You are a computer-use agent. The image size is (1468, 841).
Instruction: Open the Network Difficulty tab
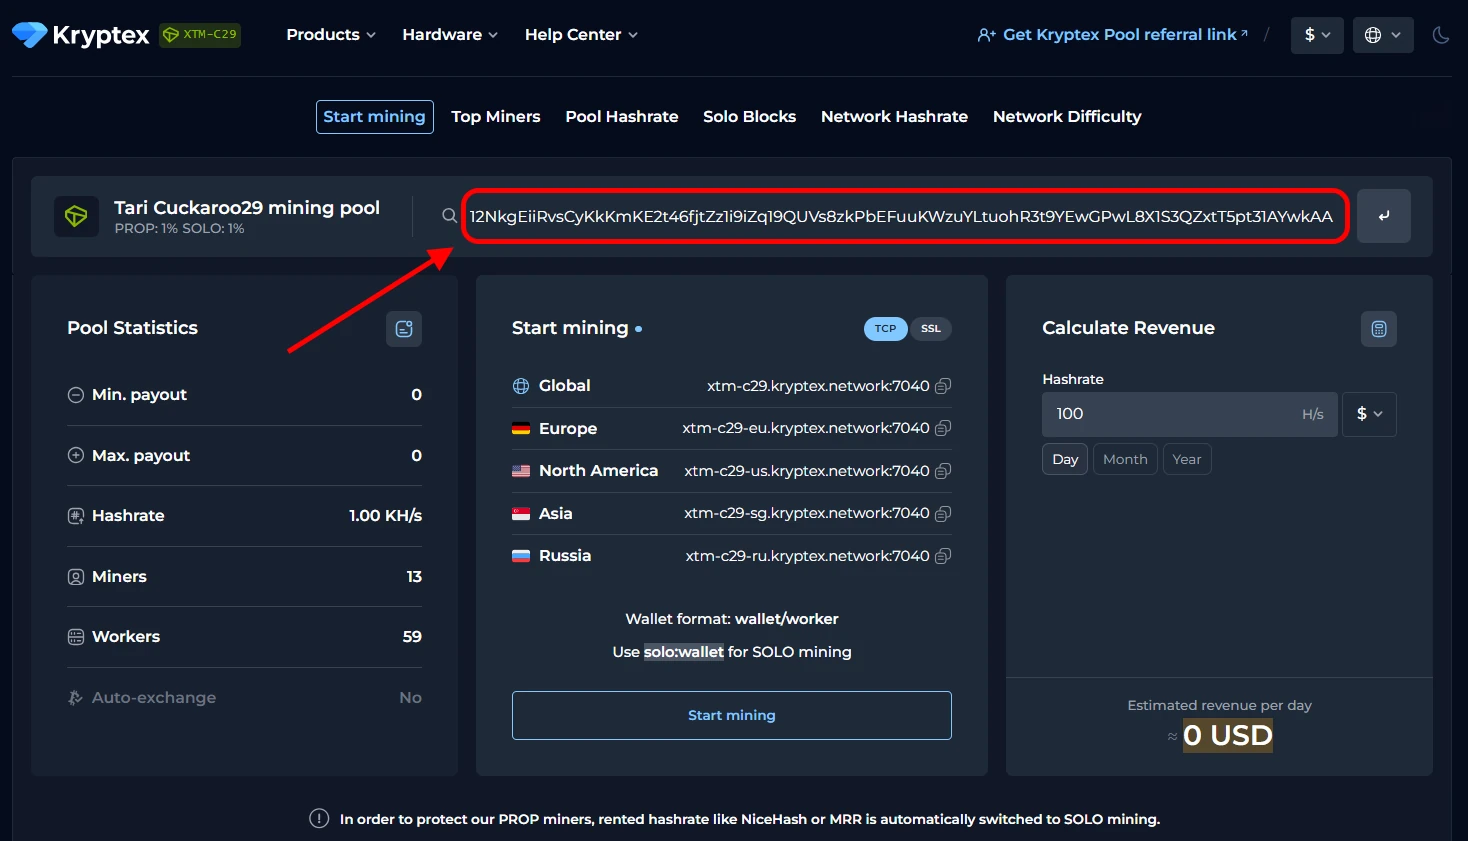coord(1066,117)
